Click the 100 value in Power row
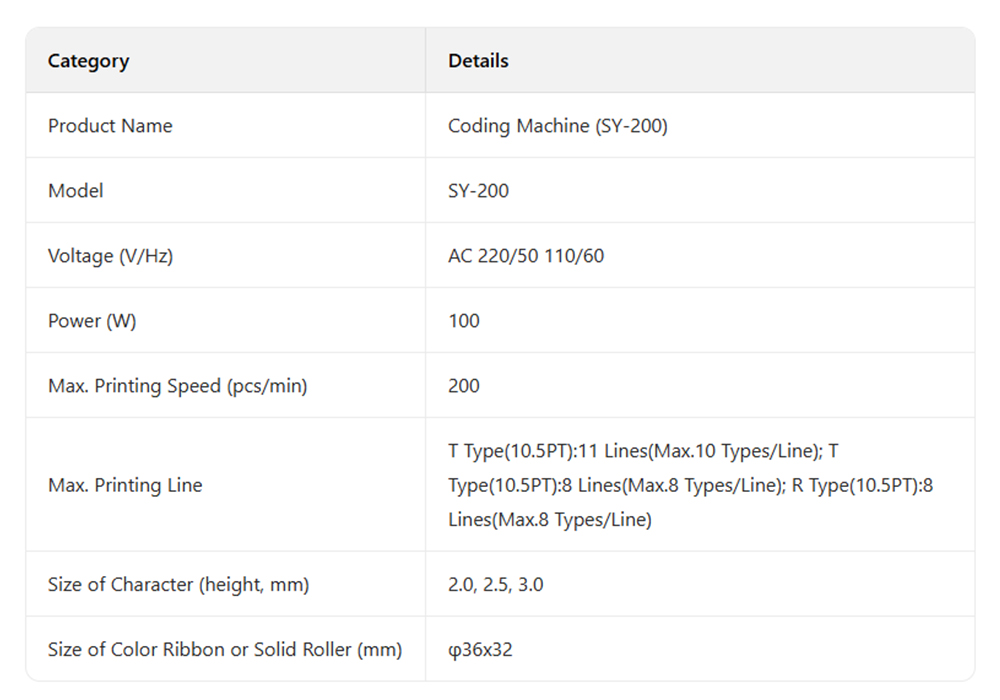Viewport: 1000px width, 700px height. click(464, 321)
